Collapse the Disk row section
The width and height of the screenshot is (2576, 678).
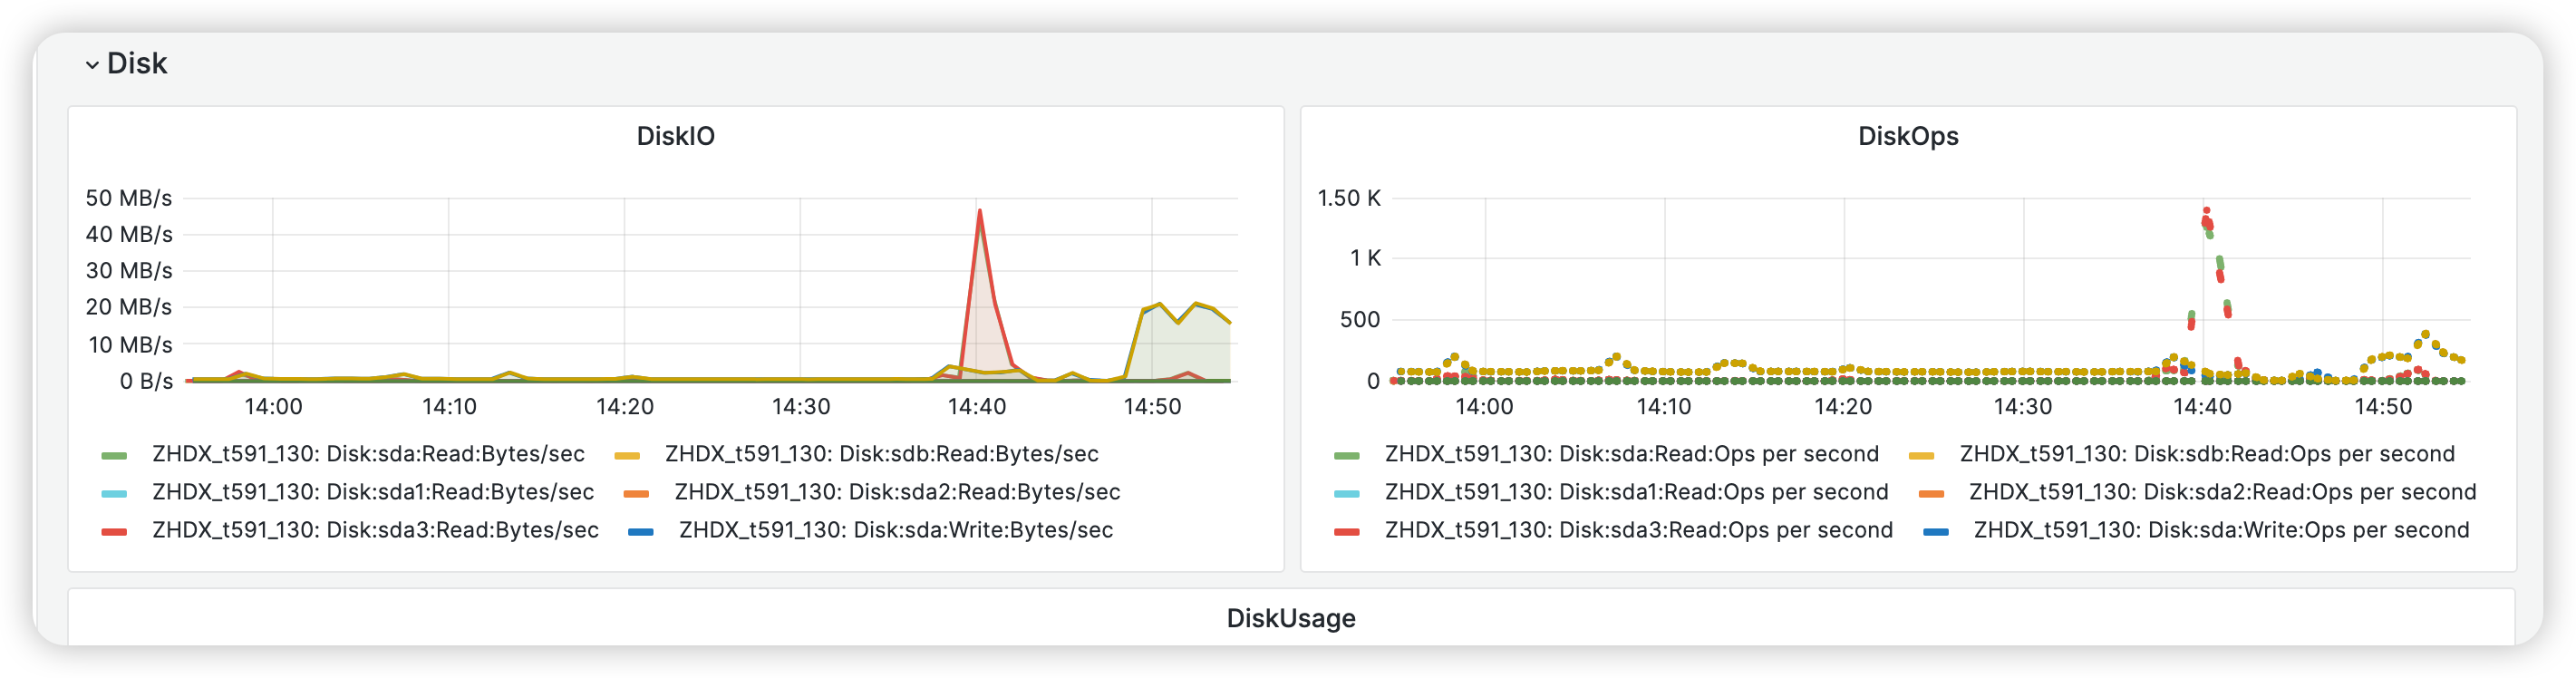(x=92, y=63)
